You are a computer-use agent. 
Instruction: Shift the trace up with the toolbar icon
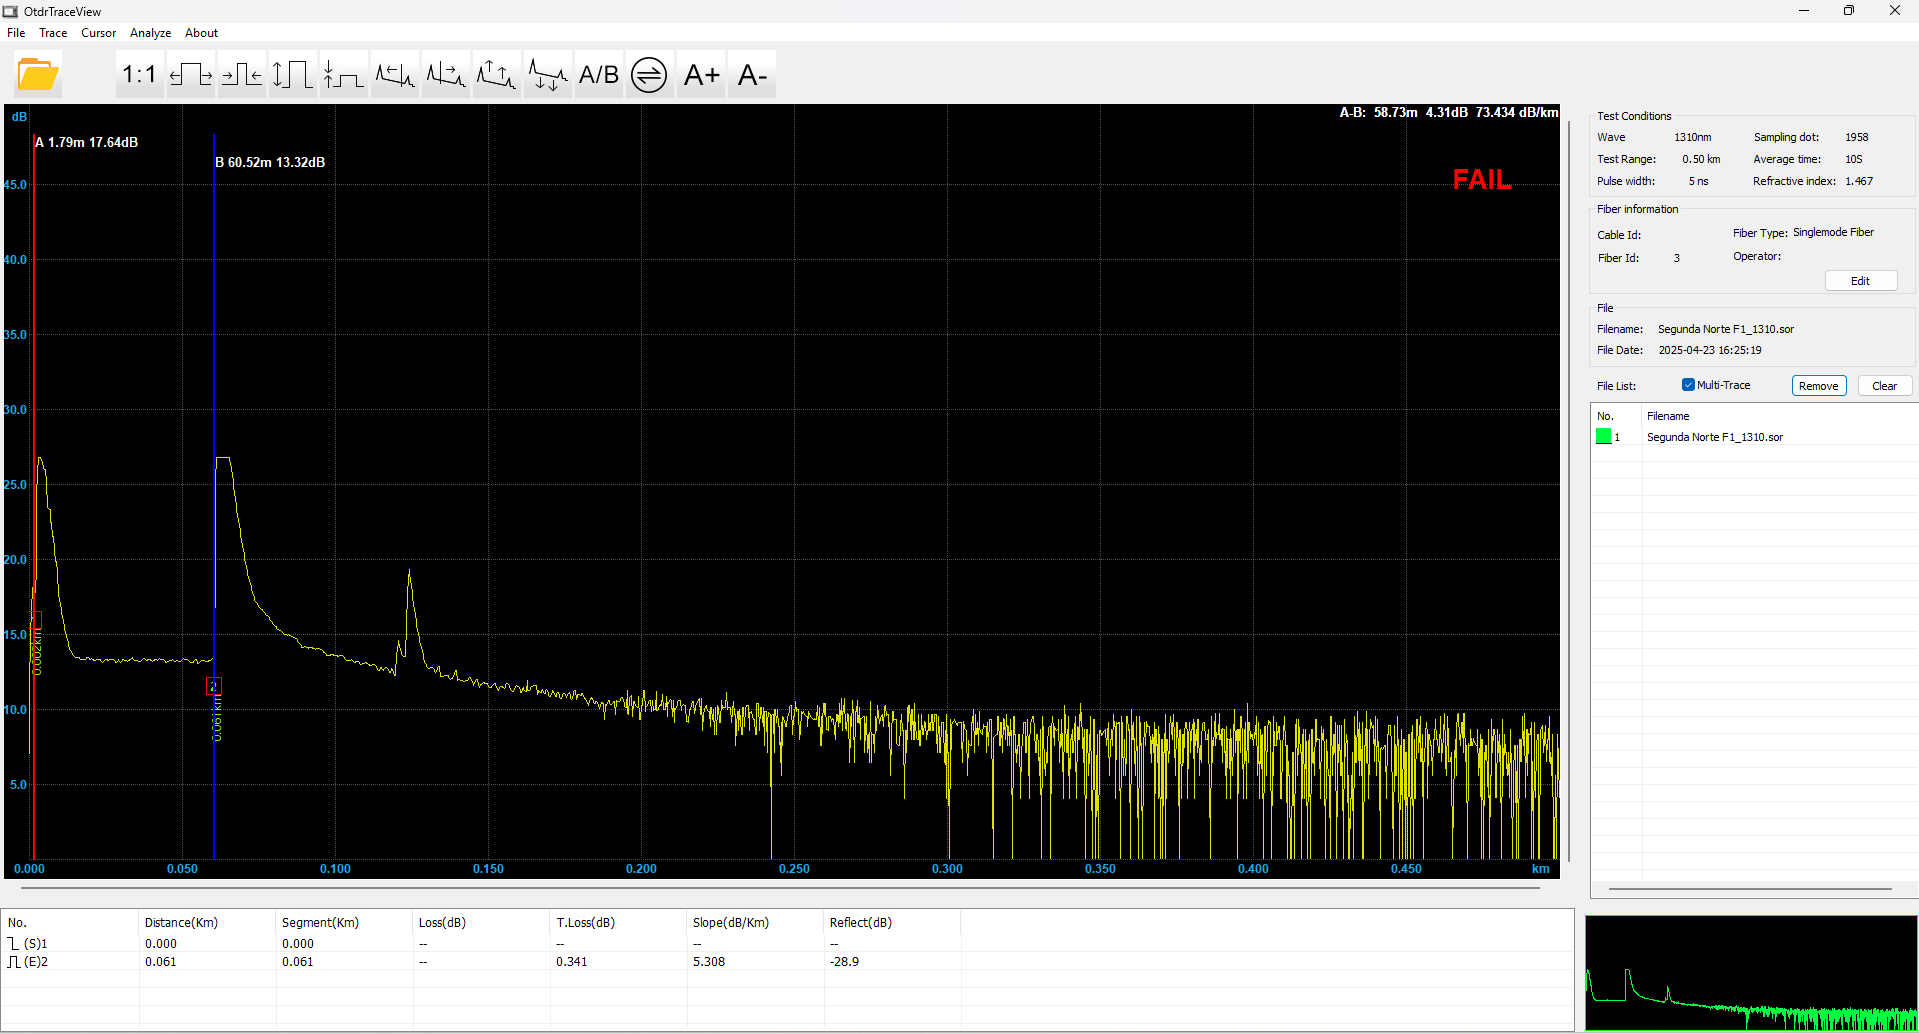(x=496, y=75)
